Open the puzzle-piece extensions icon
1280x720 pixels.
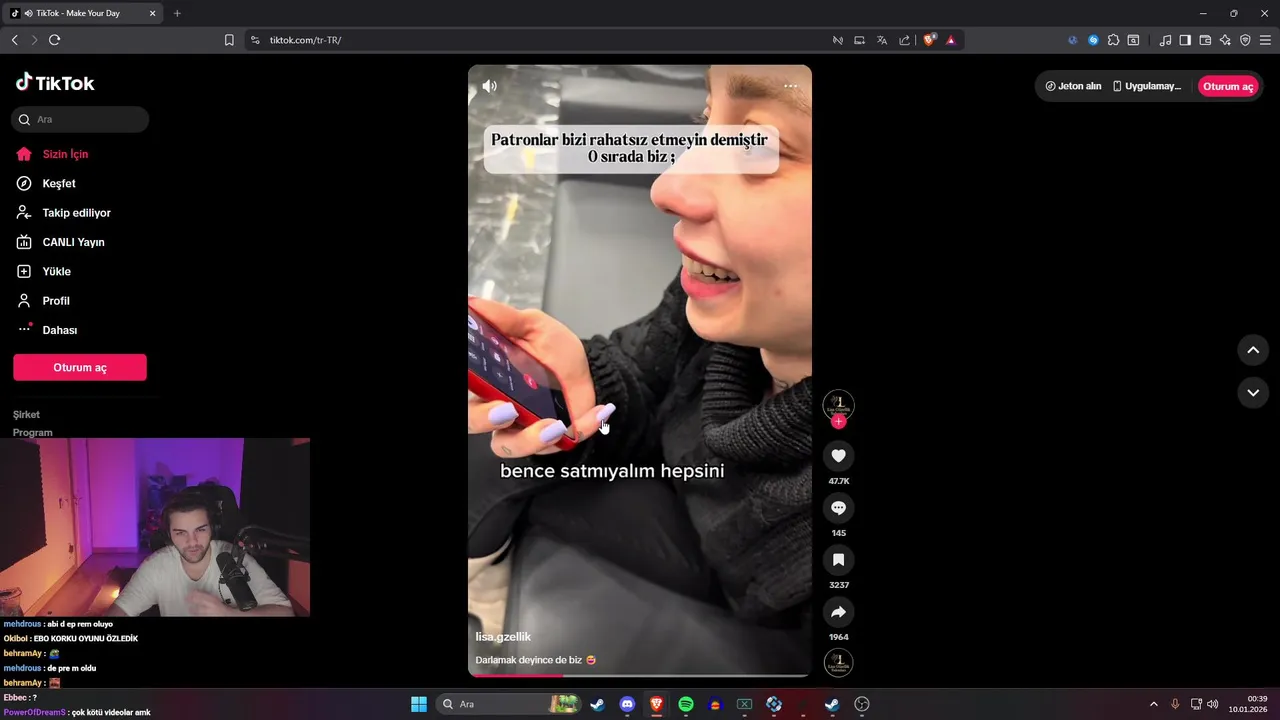point(1113,40)
